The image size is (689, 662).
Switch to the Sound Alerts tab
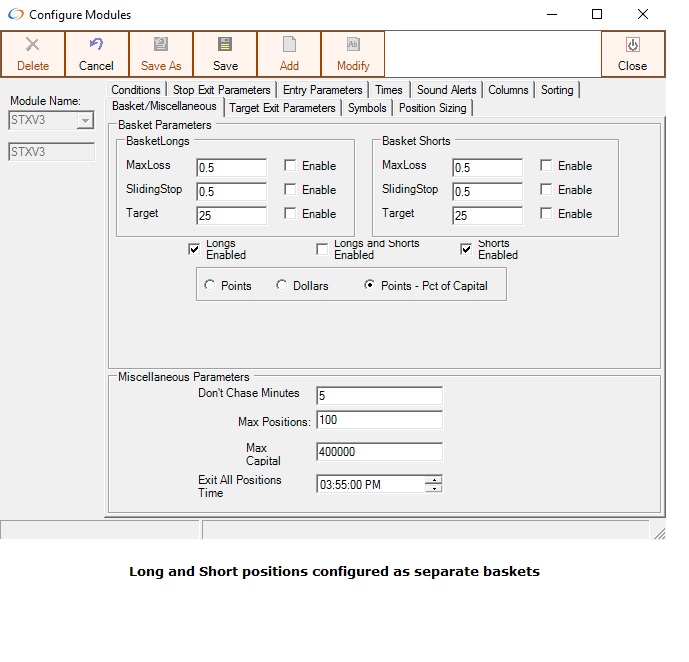click(x=446, y=90)
